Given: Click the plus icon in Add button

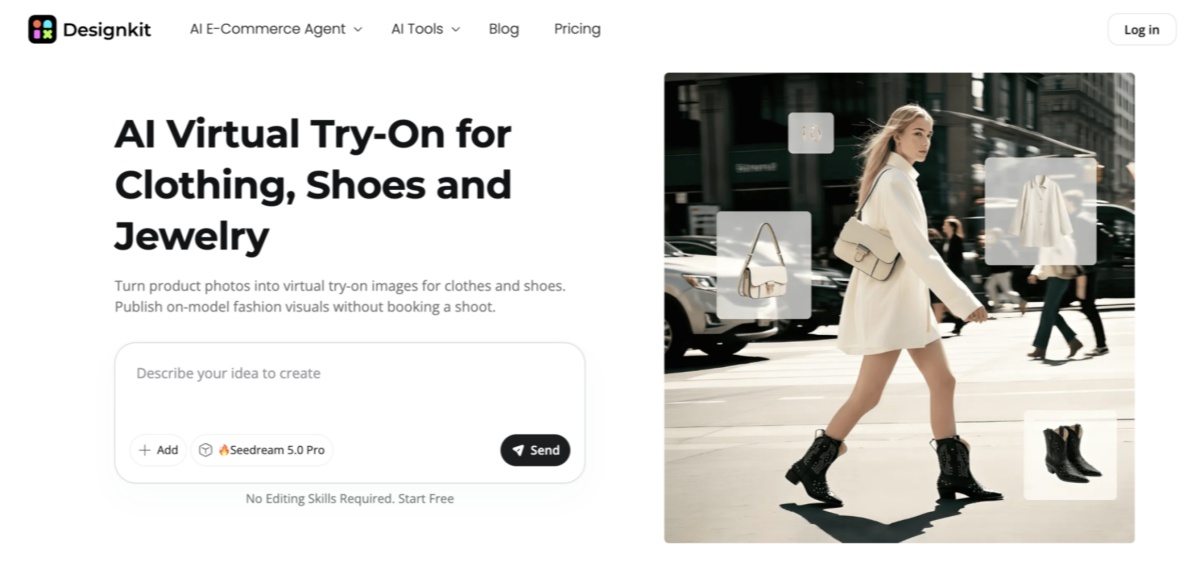Looking at the screenshot, I should (145, 450).
